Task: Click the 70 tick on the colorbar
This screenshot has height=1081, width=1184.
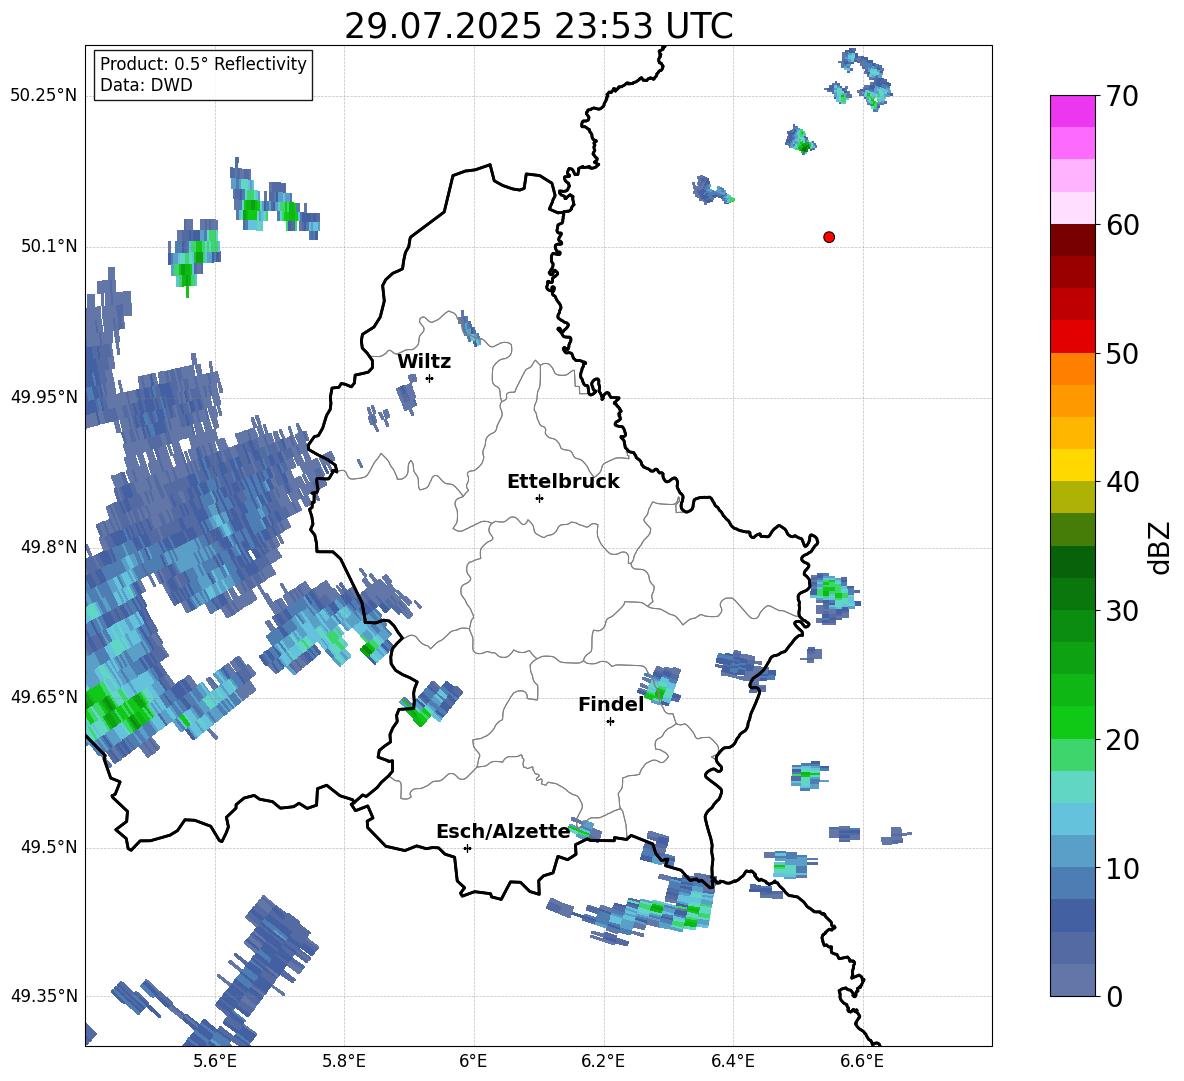Action: 1122,97
